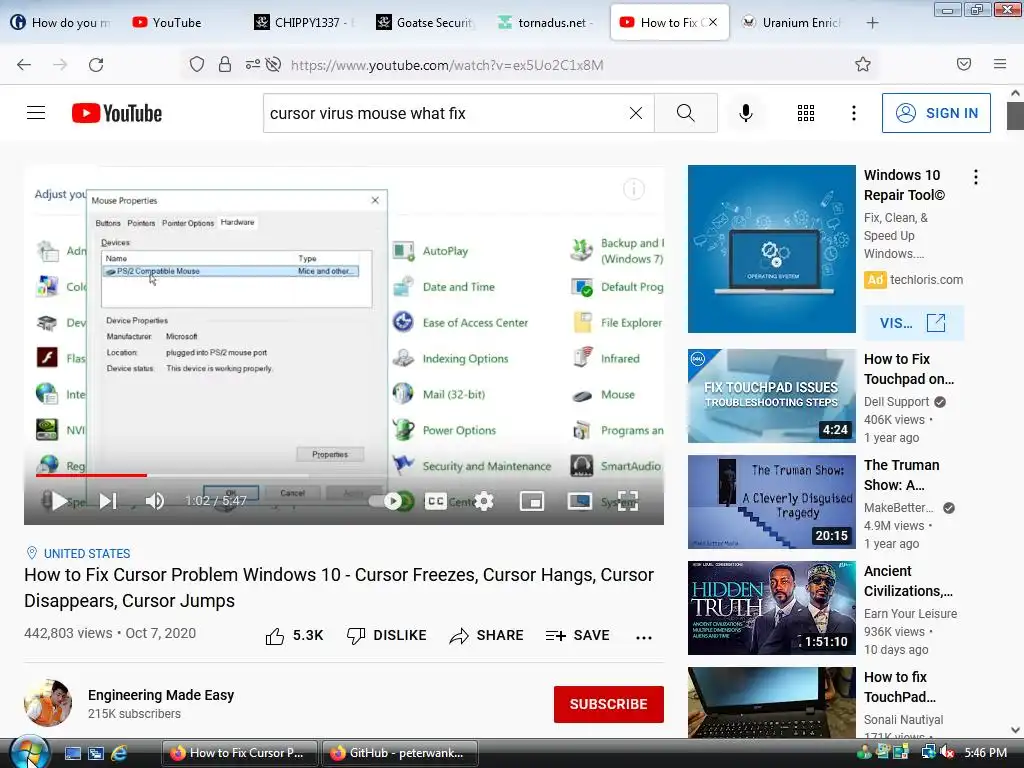
Task: Open player settings gear
Action: [x=484, y=501]
